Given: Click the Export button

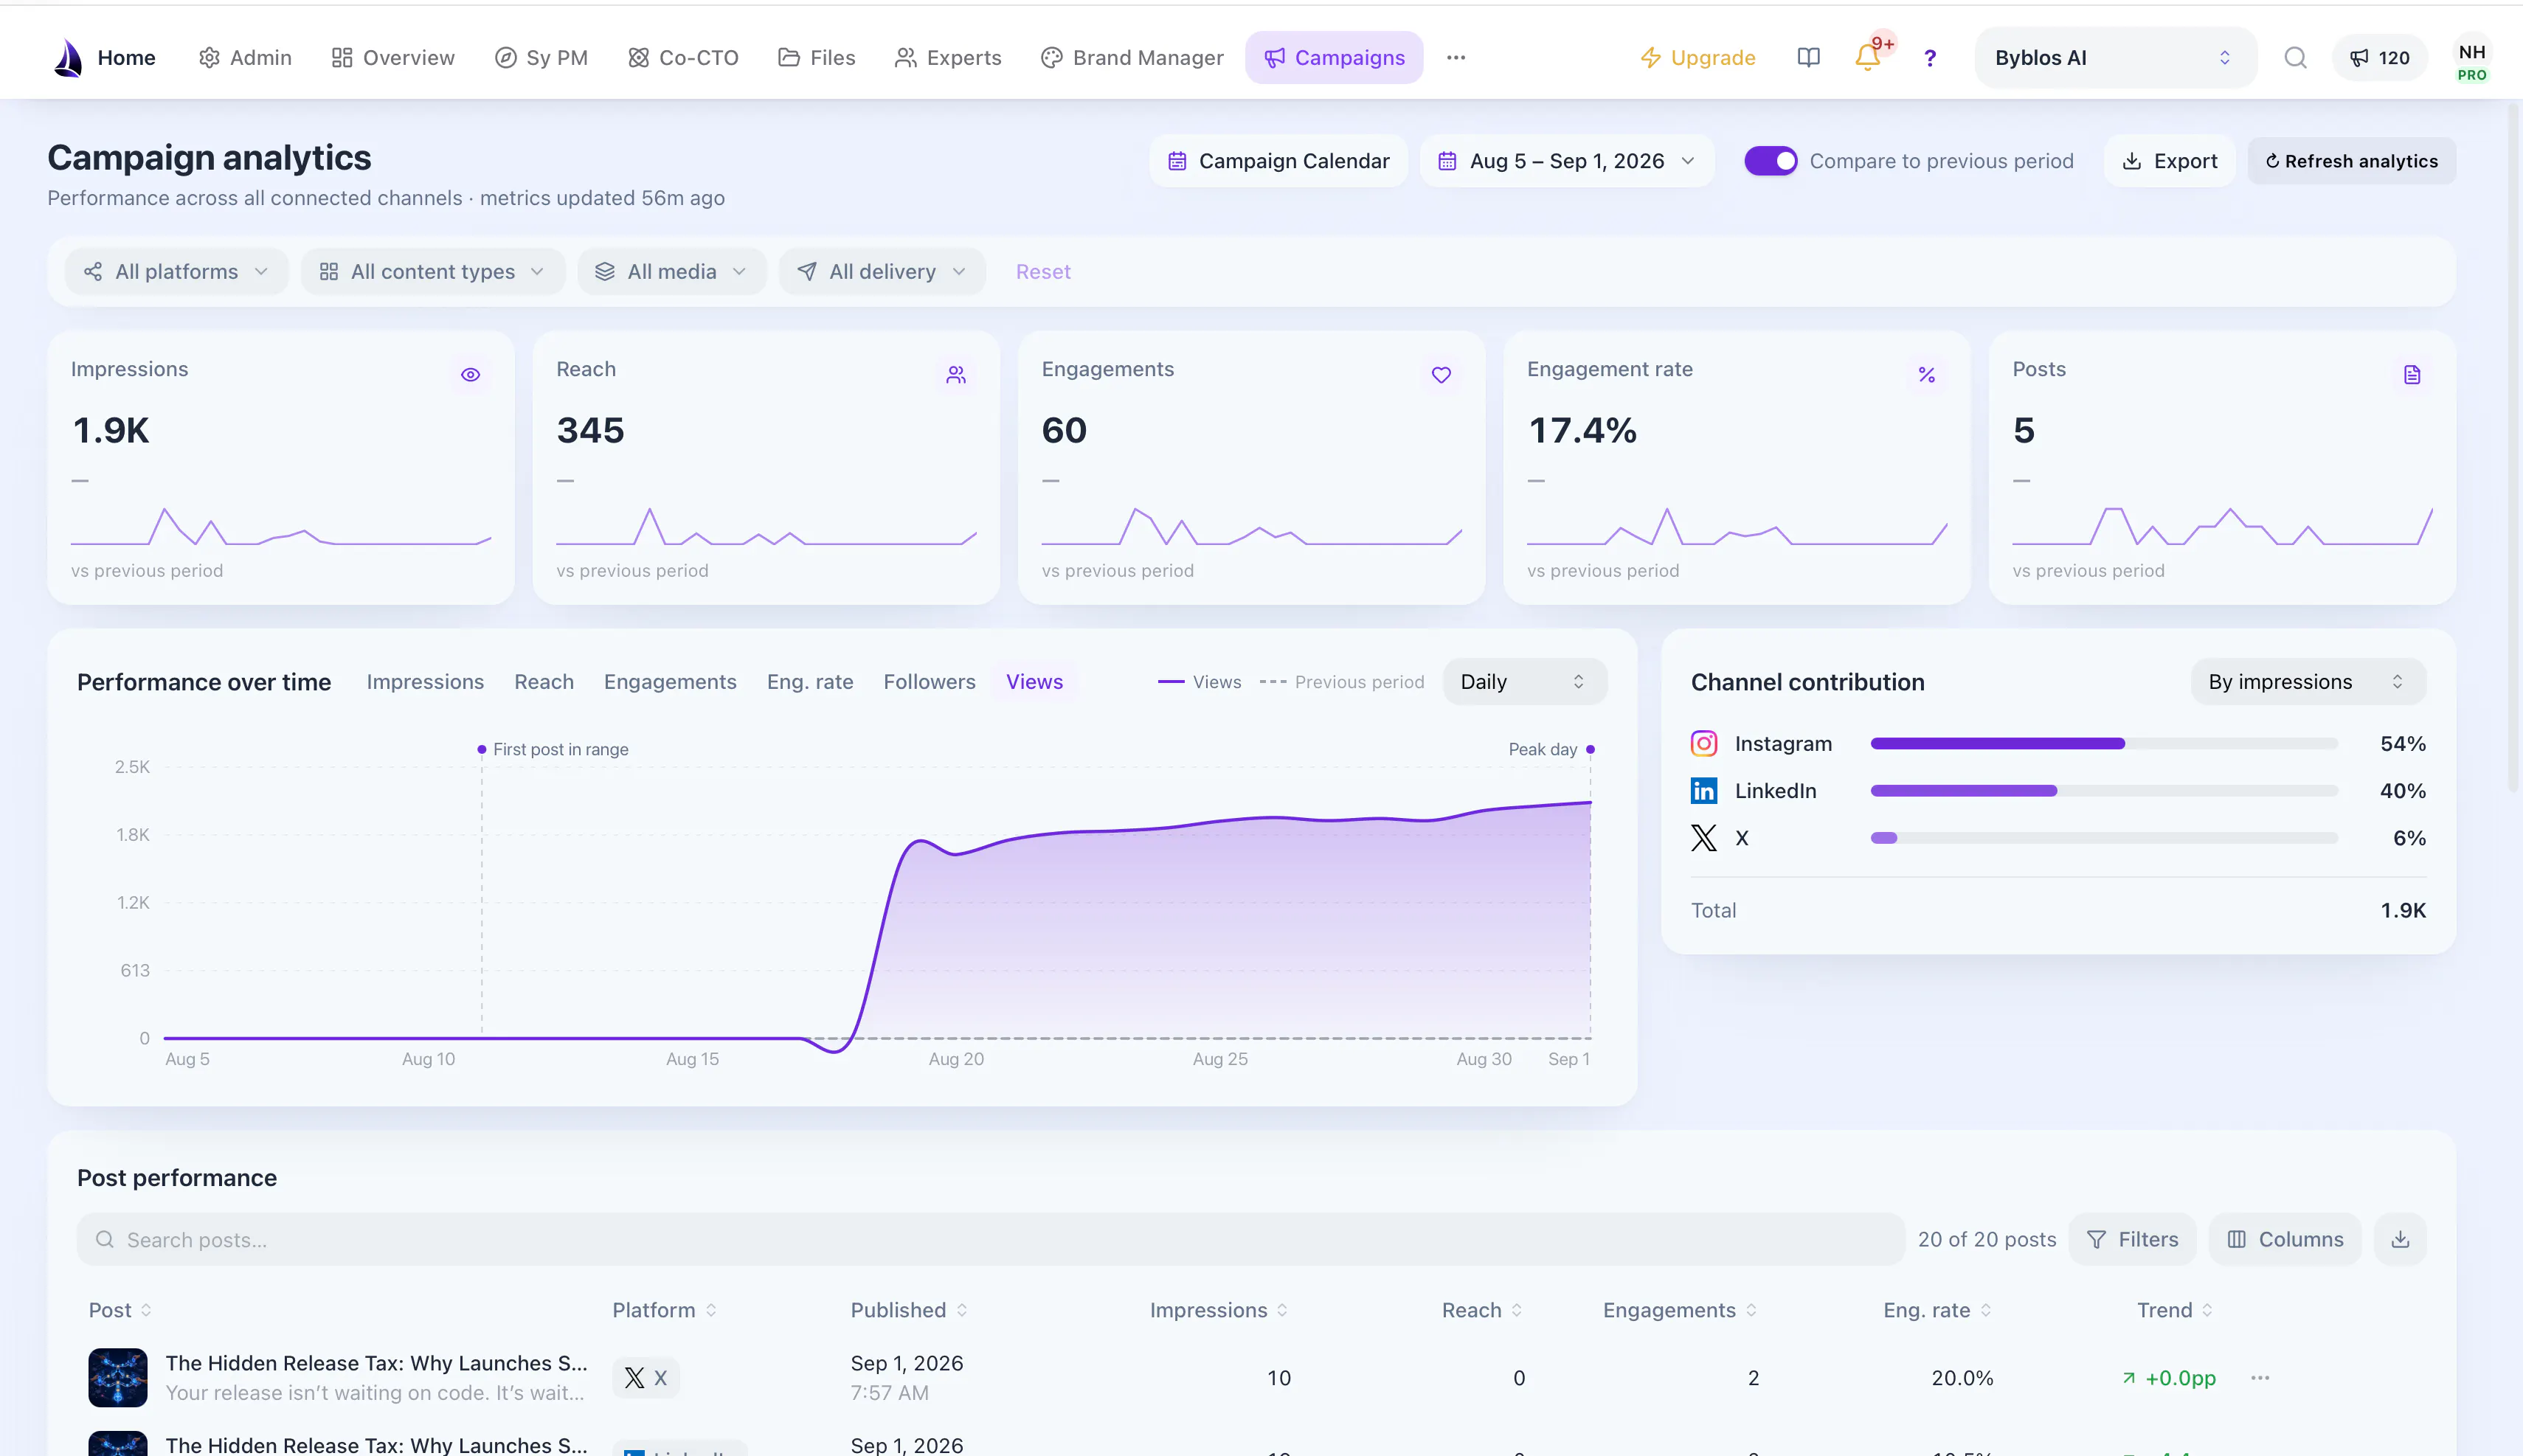Looking at the screenshot, I should pos(2169,161).
